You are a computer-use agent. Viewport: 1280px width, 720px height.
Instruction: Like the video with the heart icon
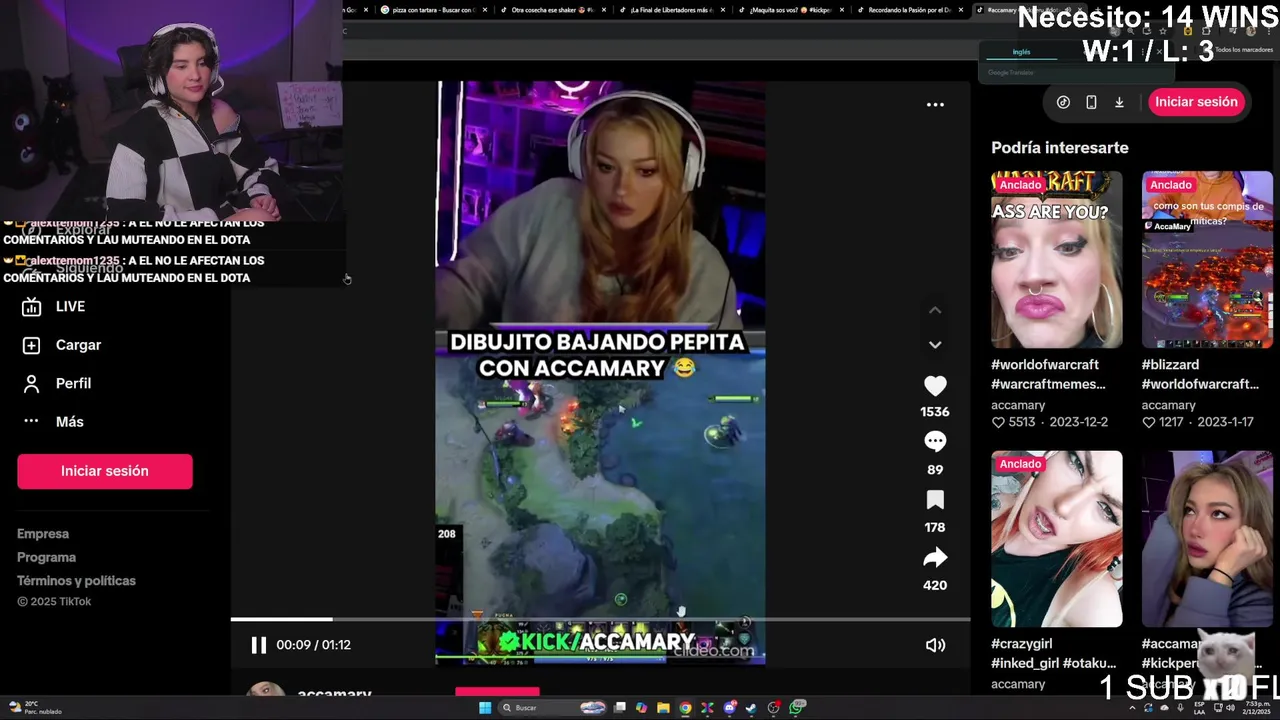click(x=935, y=386)
